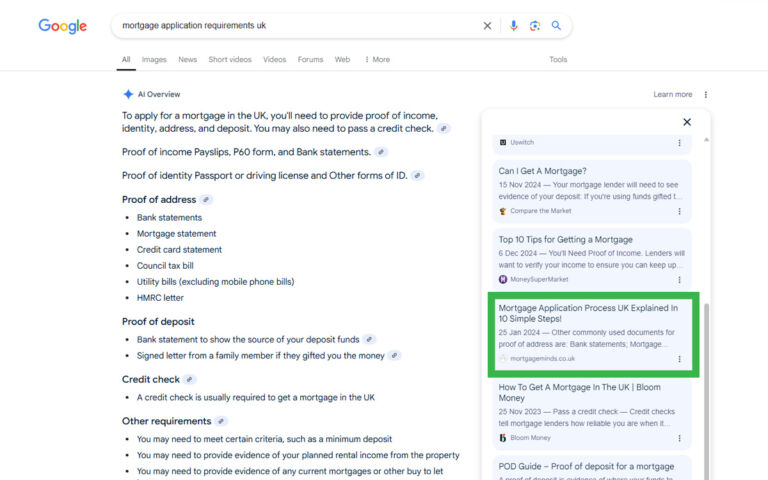The image size is (768, 480).
Task: Click link icon beside Other requirements heading
Action: (221, 421)
